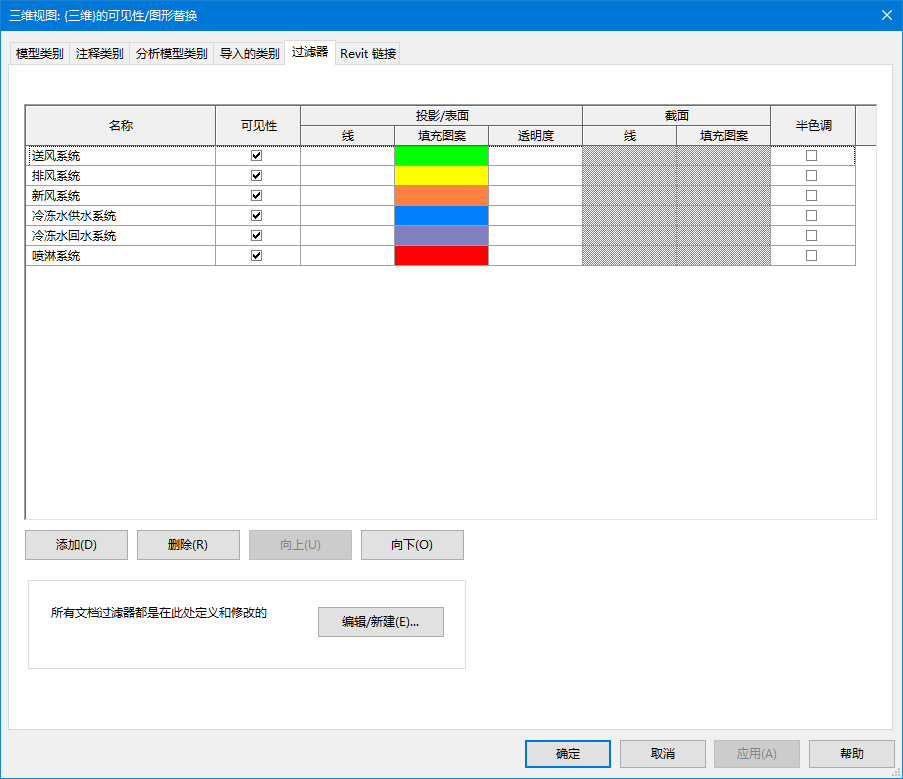Screen dimensions: 903x779
Task: Open filter editor via 编辑/新建(E)...
Action: tap(381, 622)
